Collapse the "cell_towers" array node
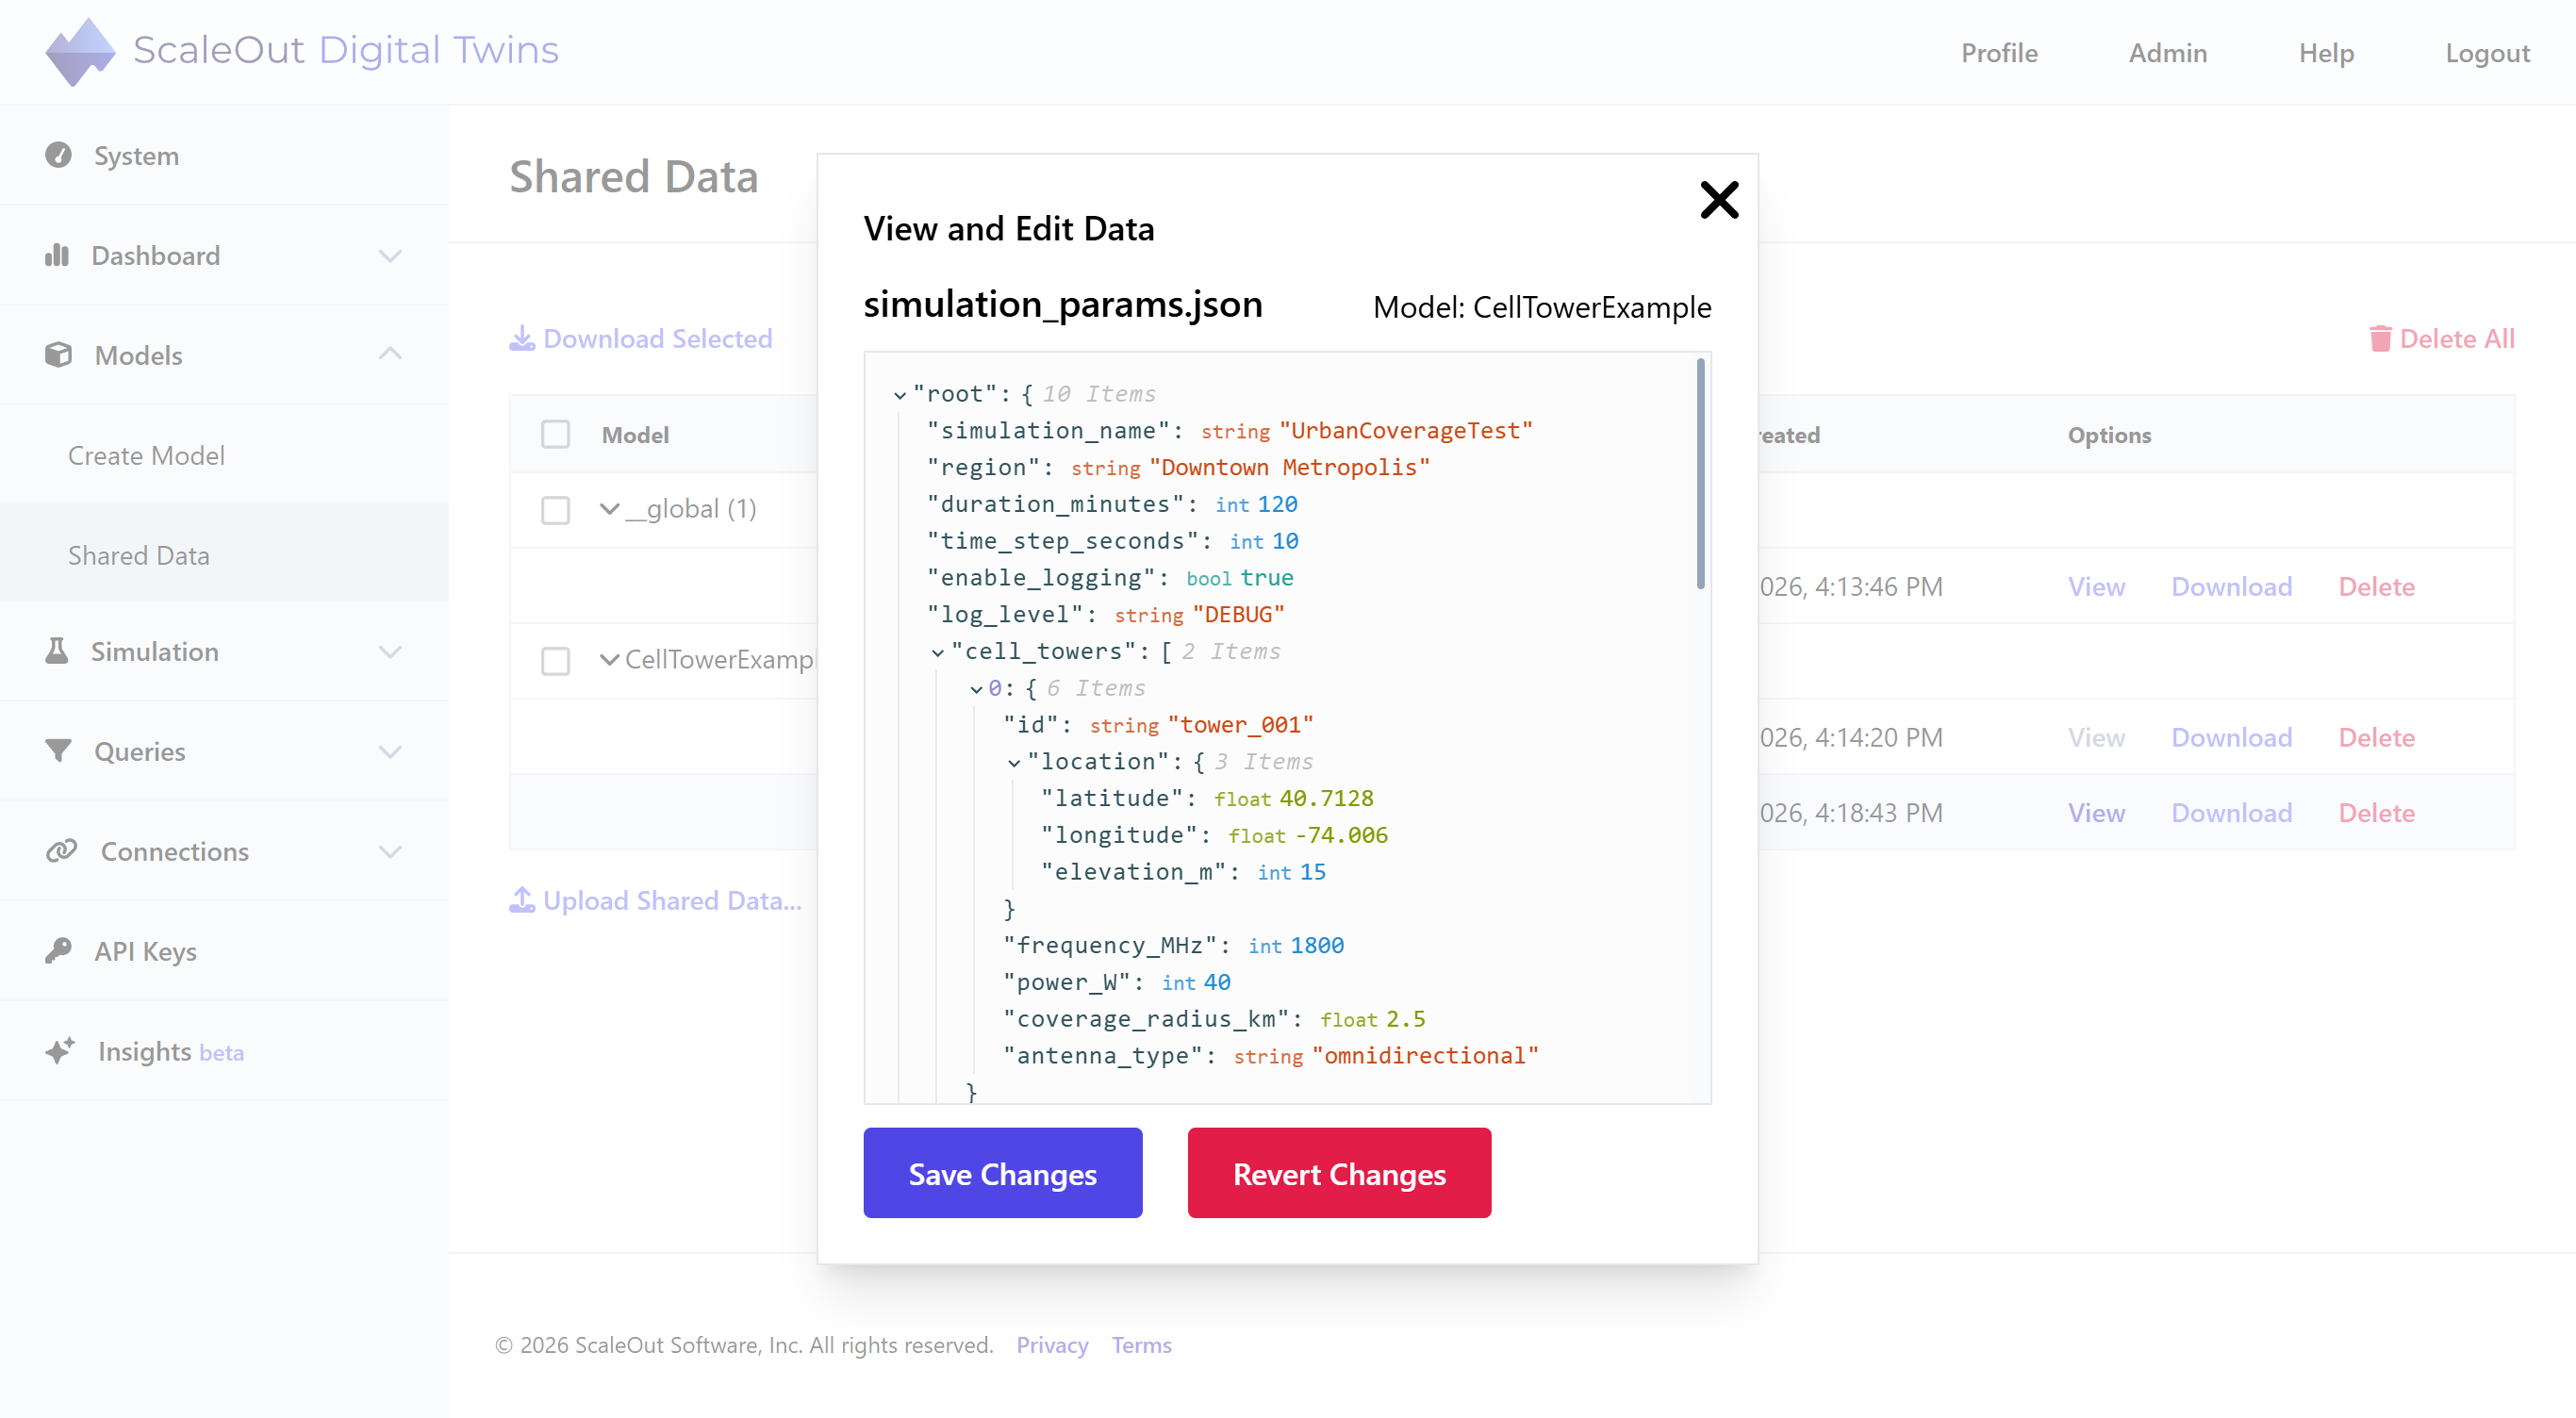The image size is (2576, 1418). [x=938, y=652]
